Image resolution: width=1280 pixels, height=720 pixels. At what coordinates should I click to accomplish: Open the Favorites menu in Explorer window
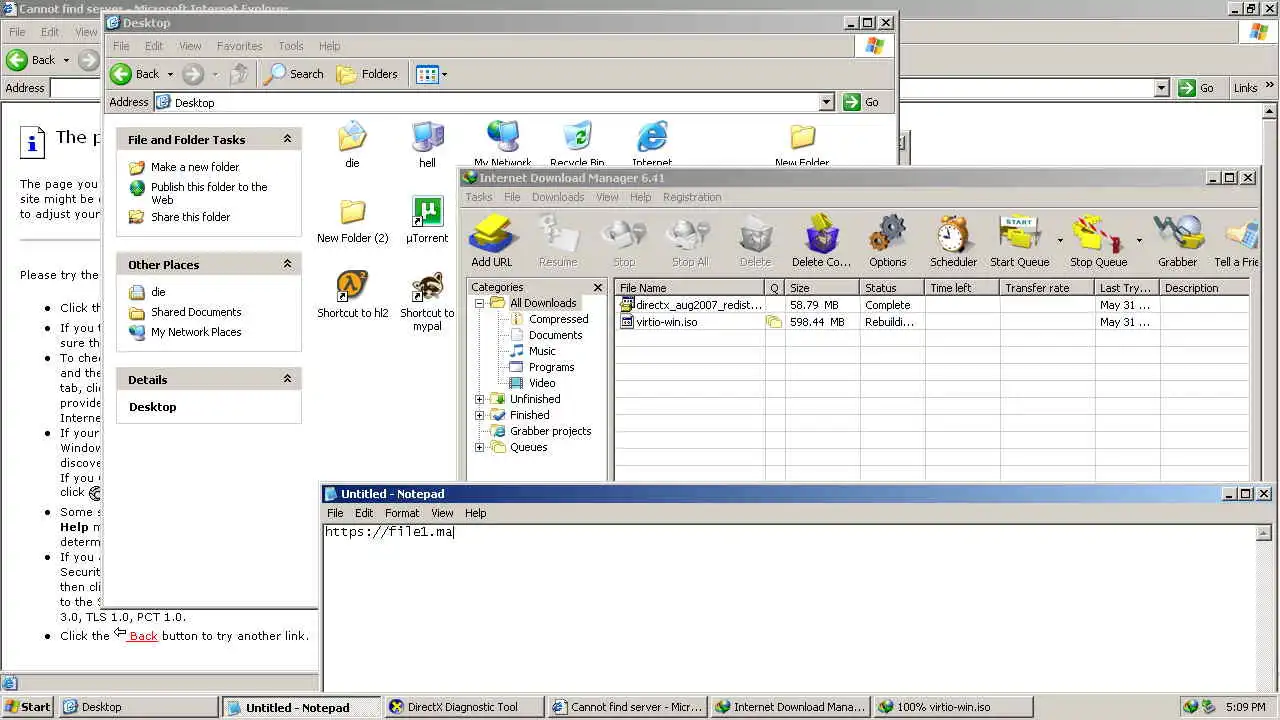[240, 46]
